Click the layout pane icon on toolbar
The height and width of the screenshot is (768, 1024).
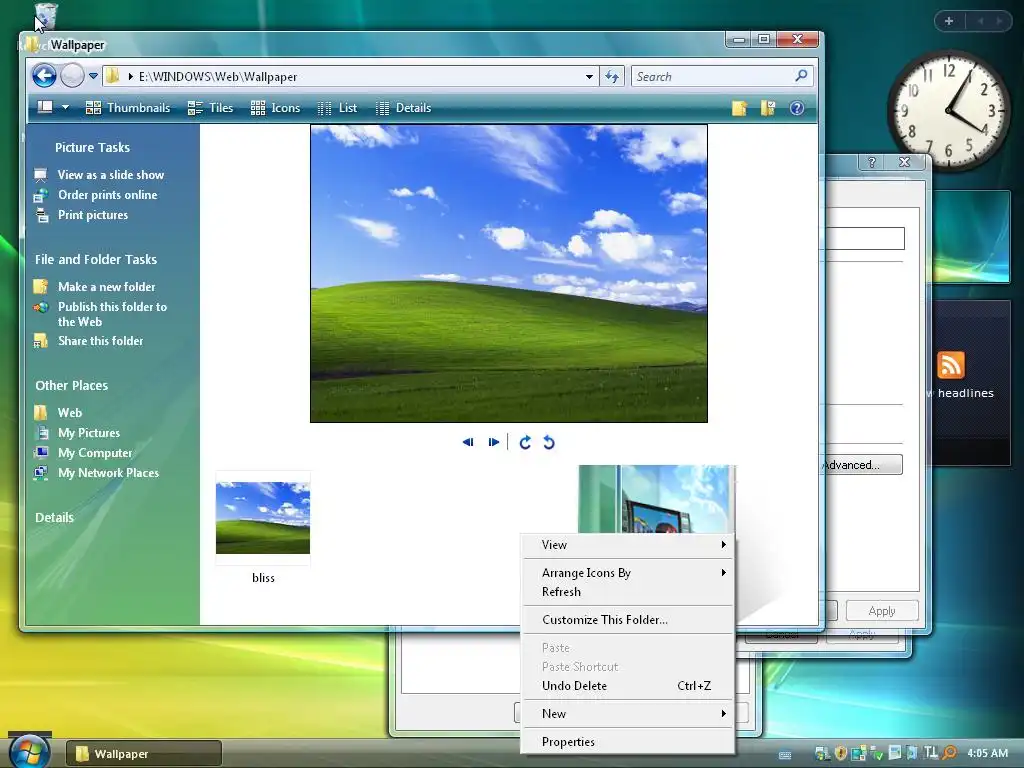[45, 107]
